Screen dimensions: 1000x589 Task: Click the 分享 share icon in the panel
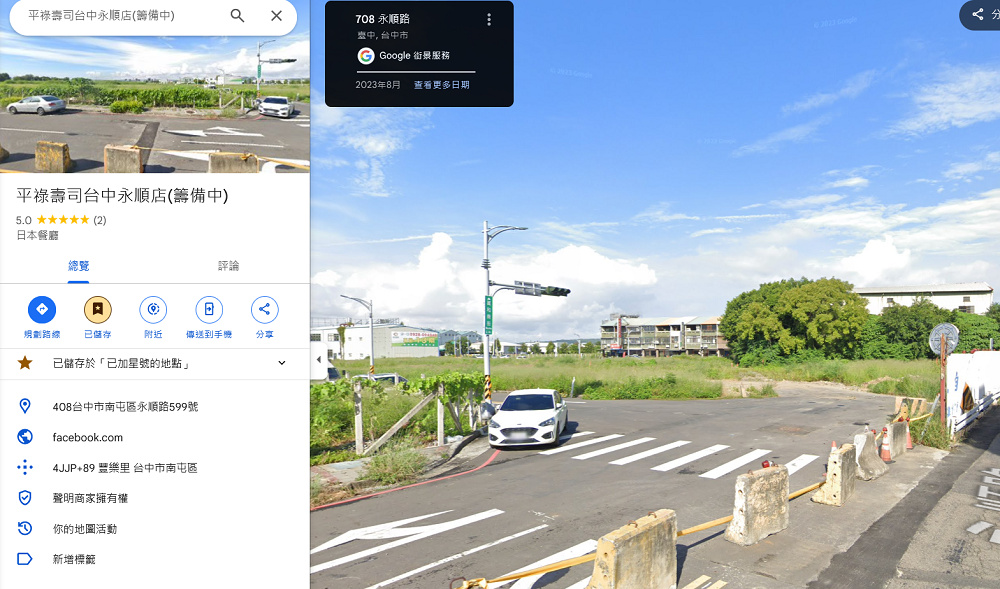(265, 310)
